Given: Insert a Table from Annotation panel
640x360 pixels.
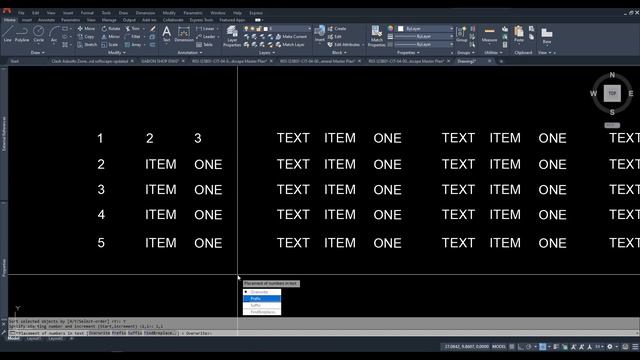Looking at the screenshot, I should pyautogui.click(x=204, y=44).
